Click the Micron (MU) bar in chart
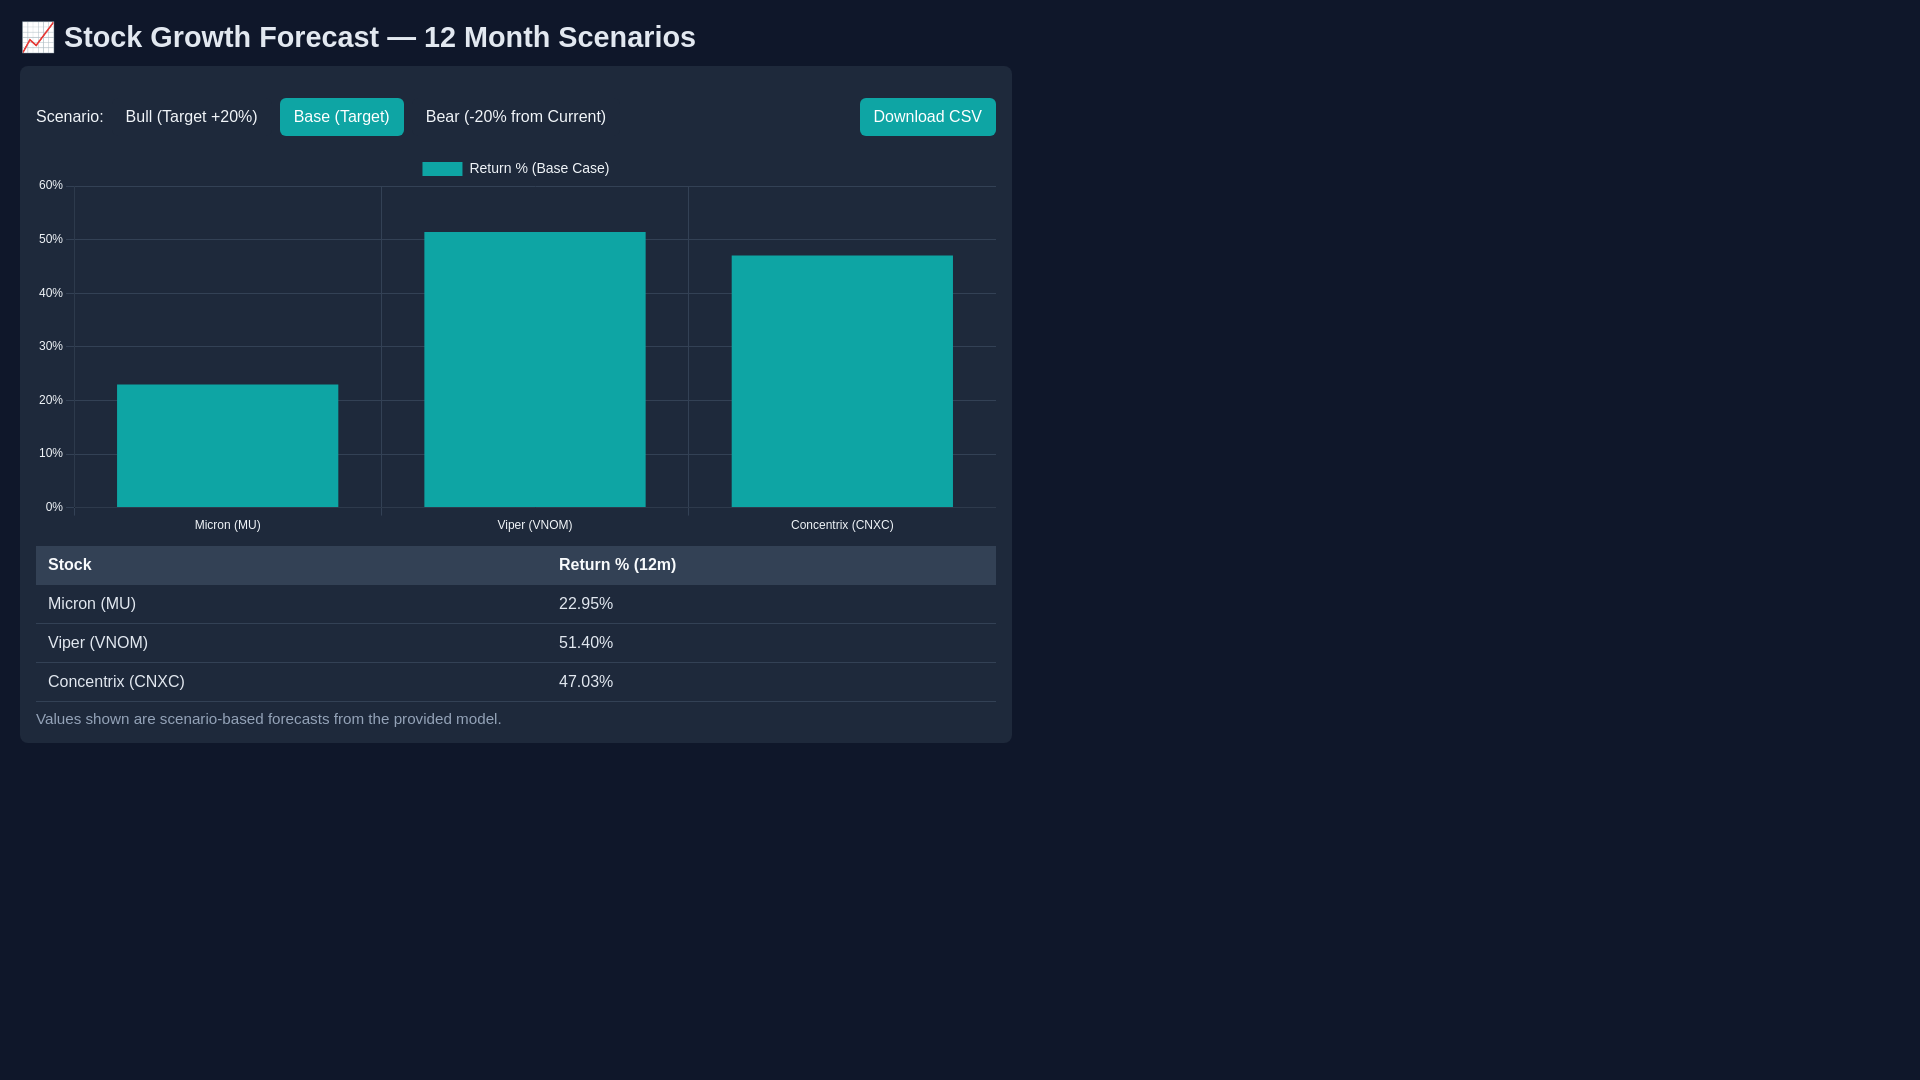 (x=228, y=446)
